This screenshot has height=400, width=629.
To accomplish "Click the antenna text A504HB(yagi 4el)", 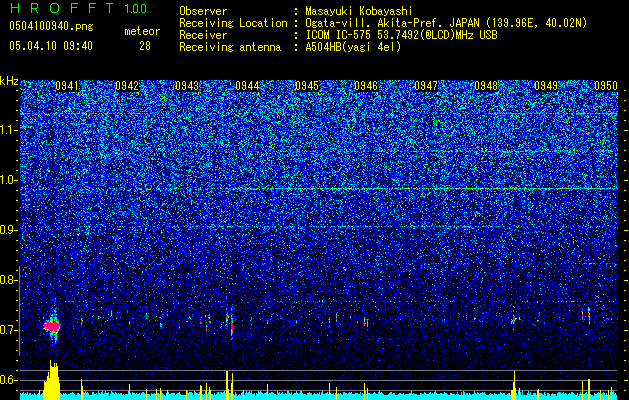I will [353, 47].
